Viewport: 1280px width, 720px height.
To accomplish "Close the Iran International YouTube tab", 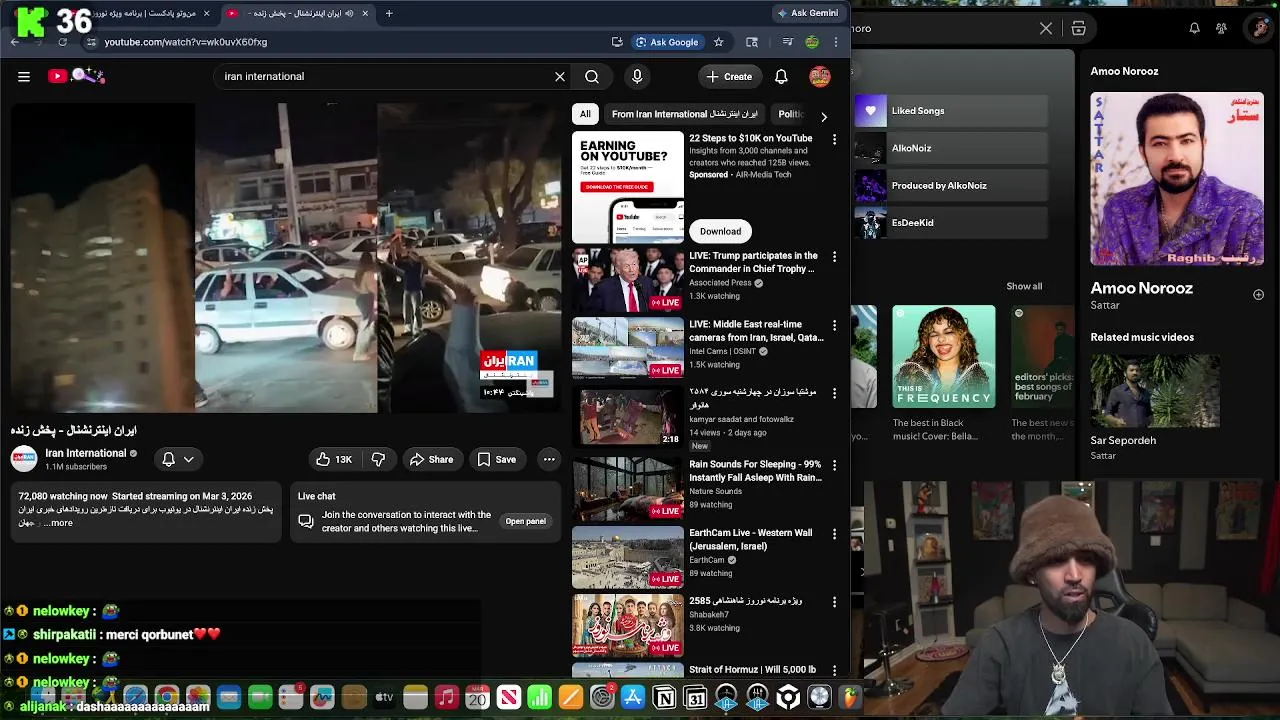I will click(x=365, y=13).
